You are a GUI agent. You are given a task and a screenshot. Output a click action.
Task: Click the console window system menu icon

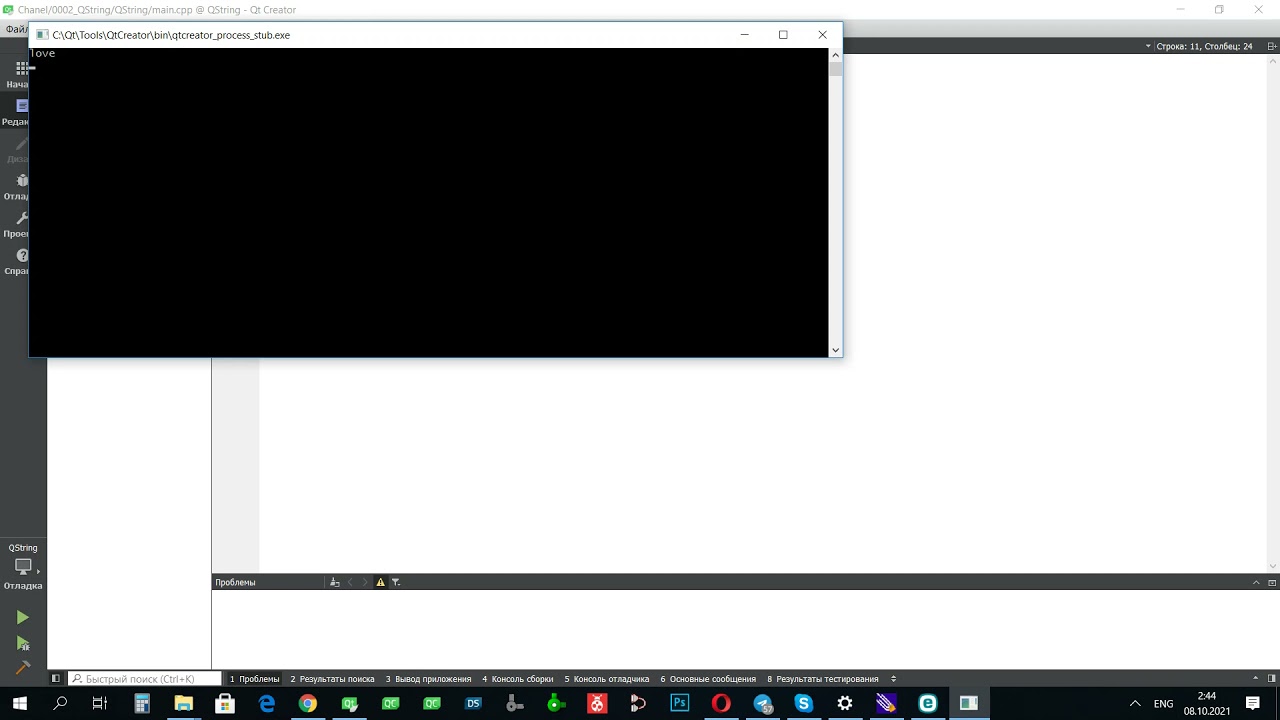click(x=42, y=35)
